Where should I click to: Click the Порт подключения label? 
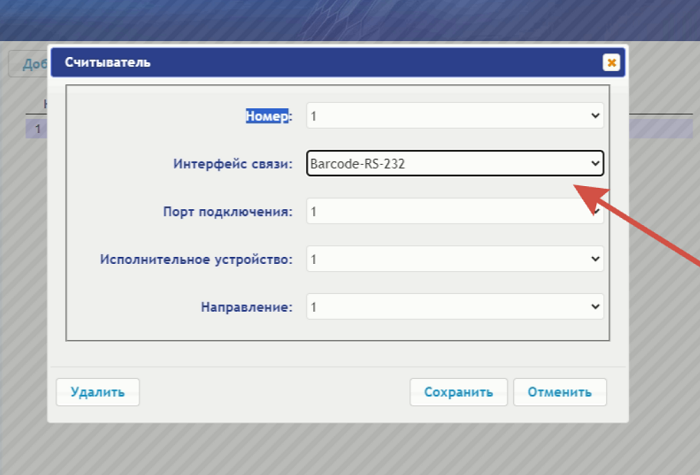click(228, 212)
